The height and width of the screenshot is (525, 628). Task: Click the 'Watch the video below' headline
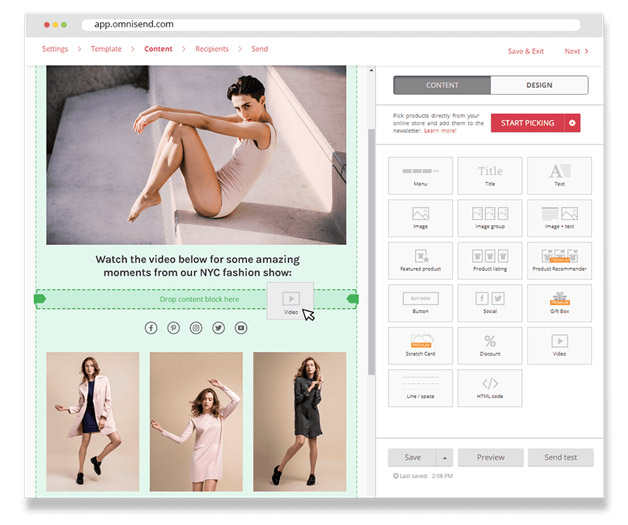pyautogui.click(x=197, y=266)
